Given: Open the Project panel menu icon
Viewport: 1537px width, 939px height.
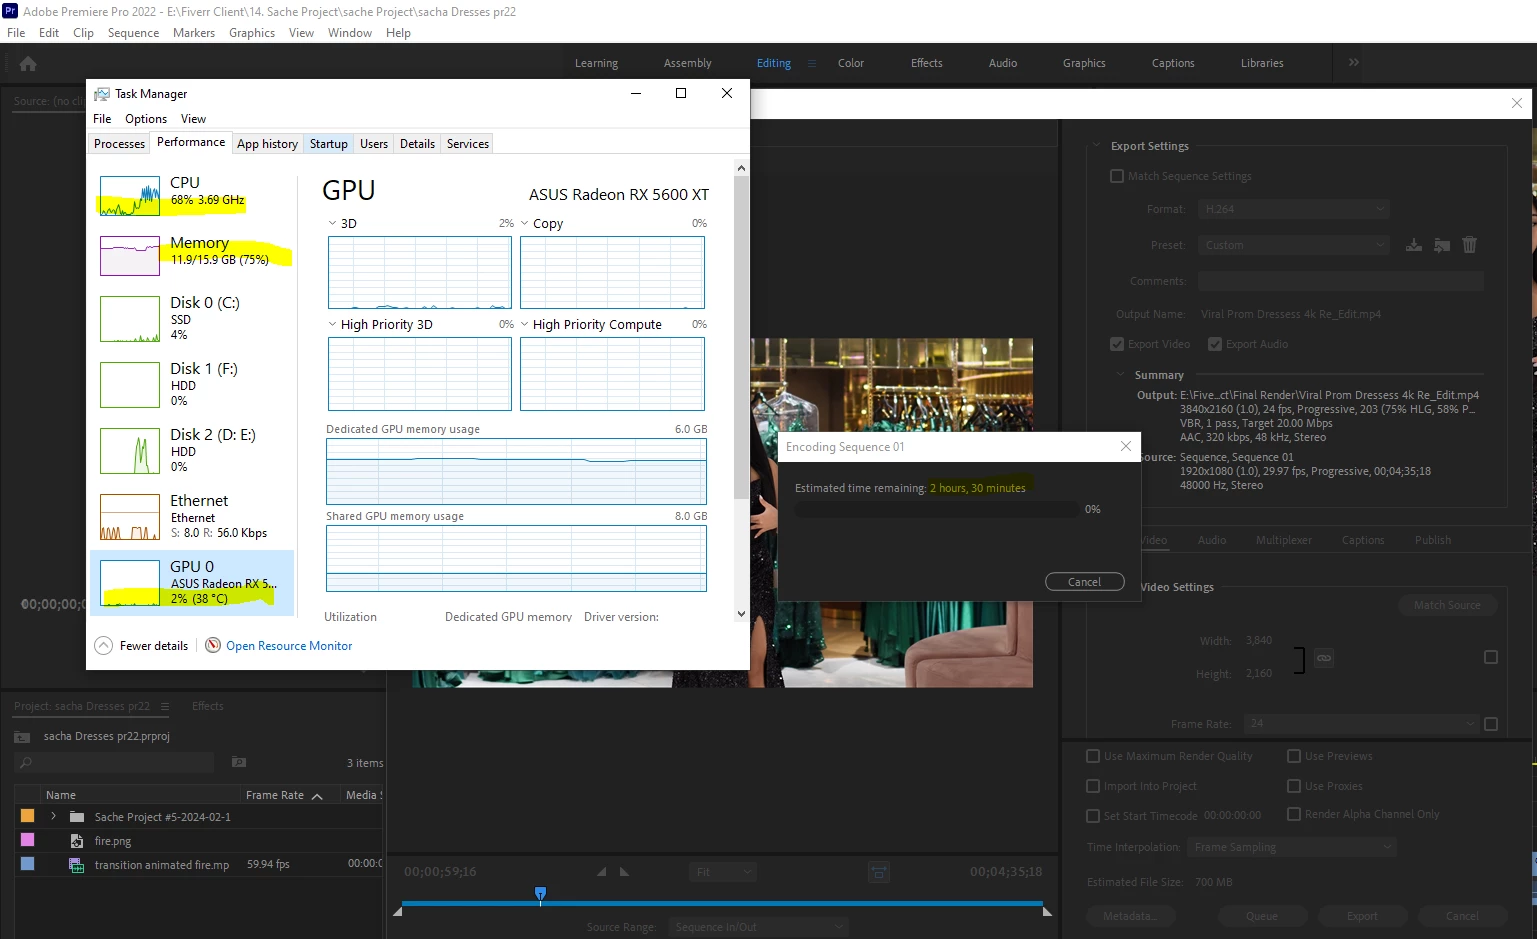Looking at the screenshot, I should (x=165, y=706).
